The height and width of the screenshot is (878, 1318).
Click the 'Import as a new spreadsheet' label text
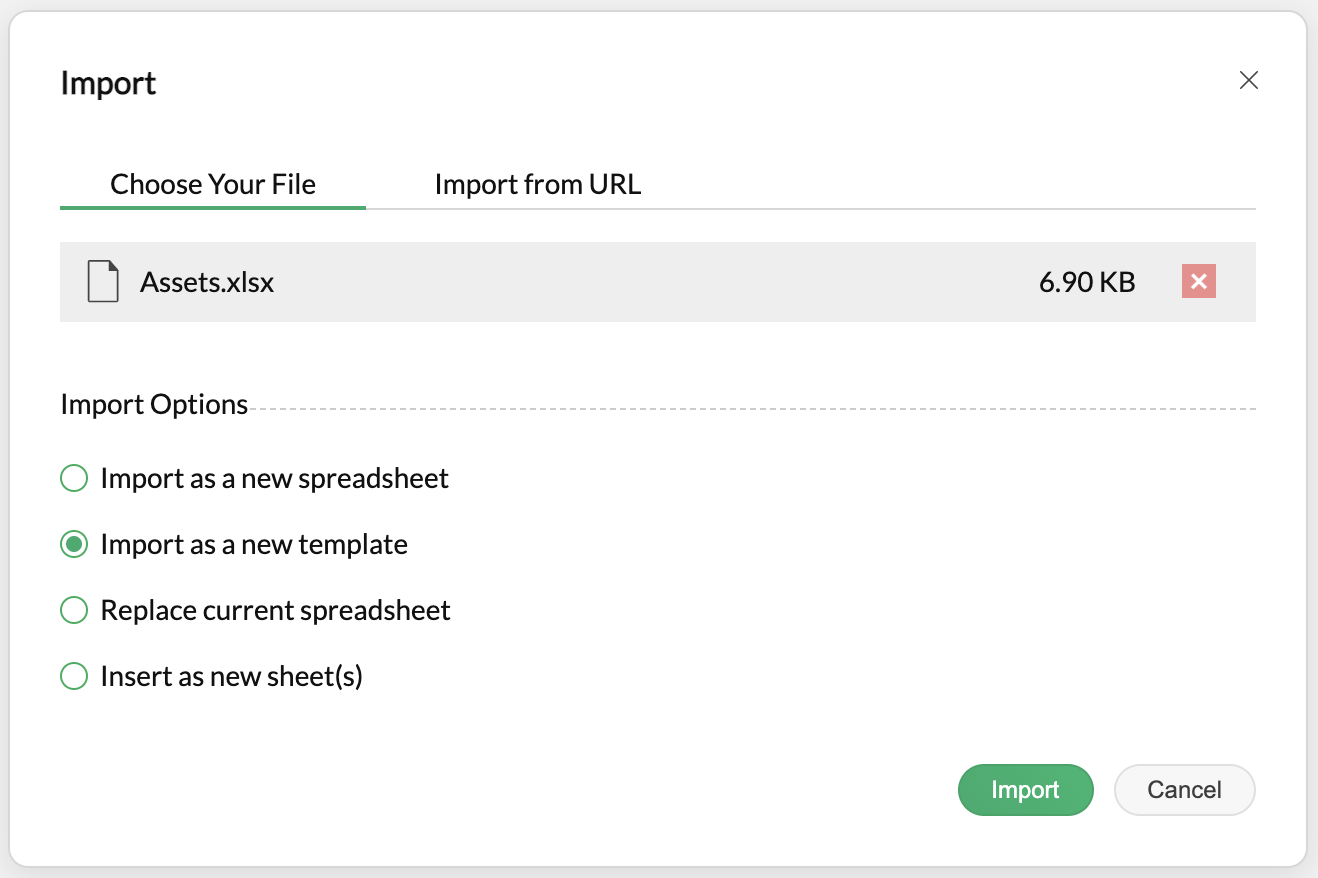(274, 479)
